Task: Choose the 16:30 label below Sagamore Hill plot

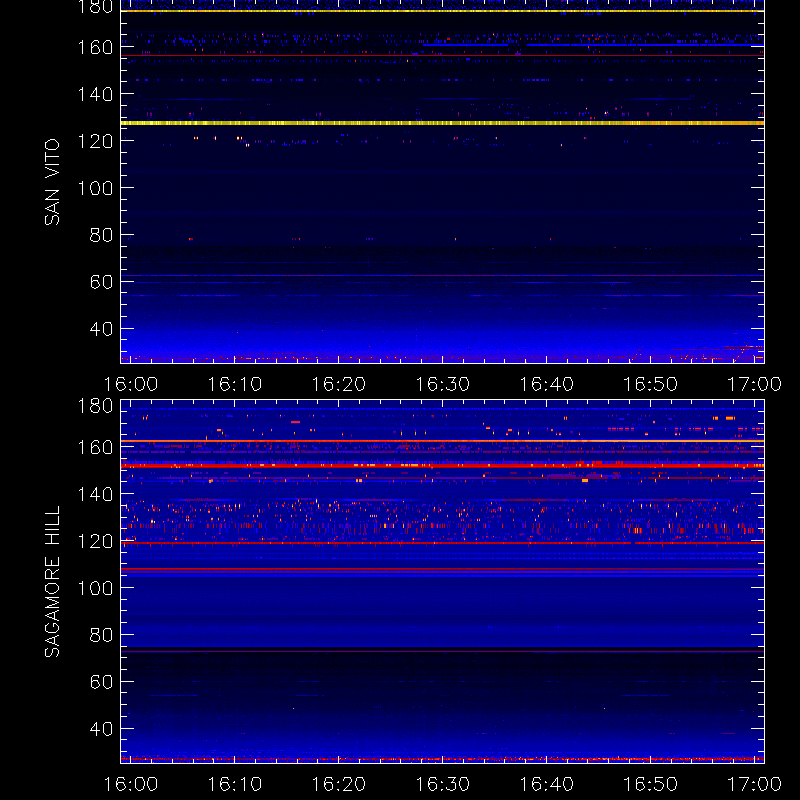Action: (x=442, y=784)
